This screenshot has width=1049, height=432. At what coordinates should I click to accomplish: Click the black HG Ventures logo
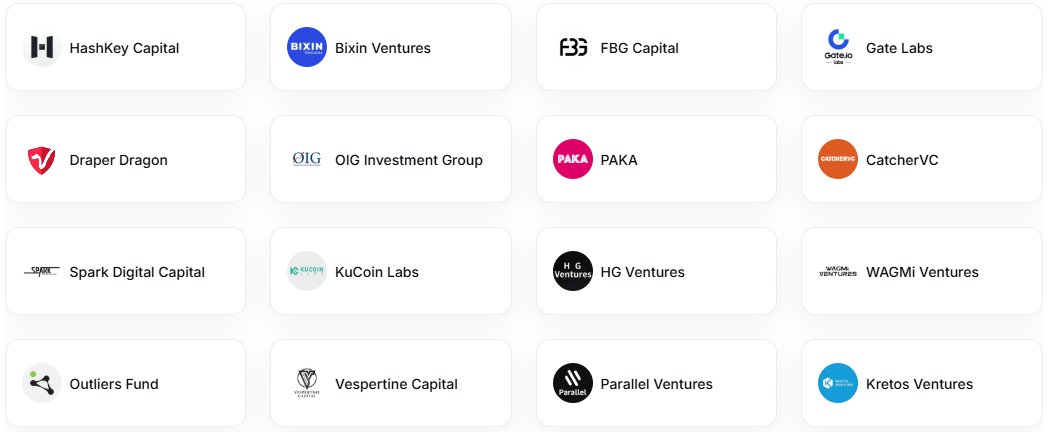pyautogui.click(x=573, y=271)
